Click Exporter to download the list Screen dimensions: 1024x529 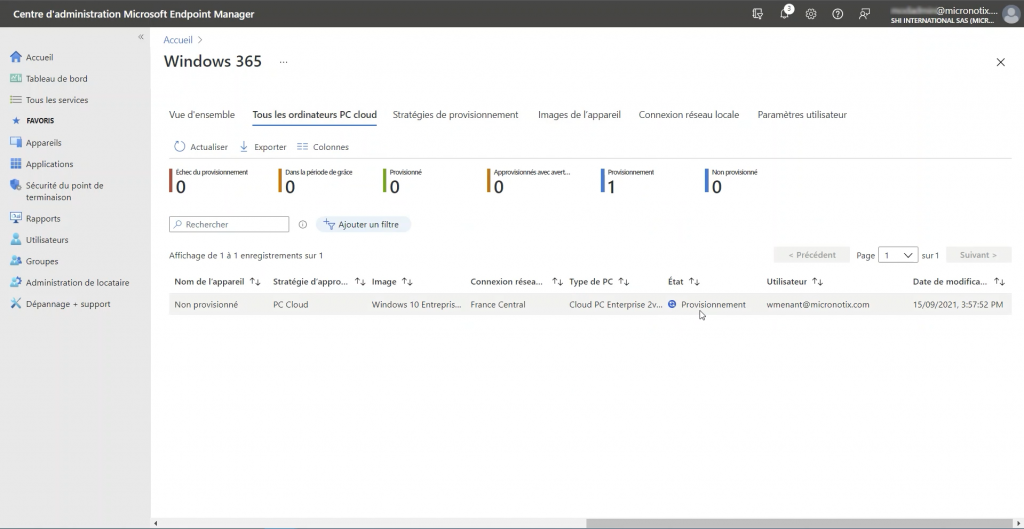tap(263, 147)
